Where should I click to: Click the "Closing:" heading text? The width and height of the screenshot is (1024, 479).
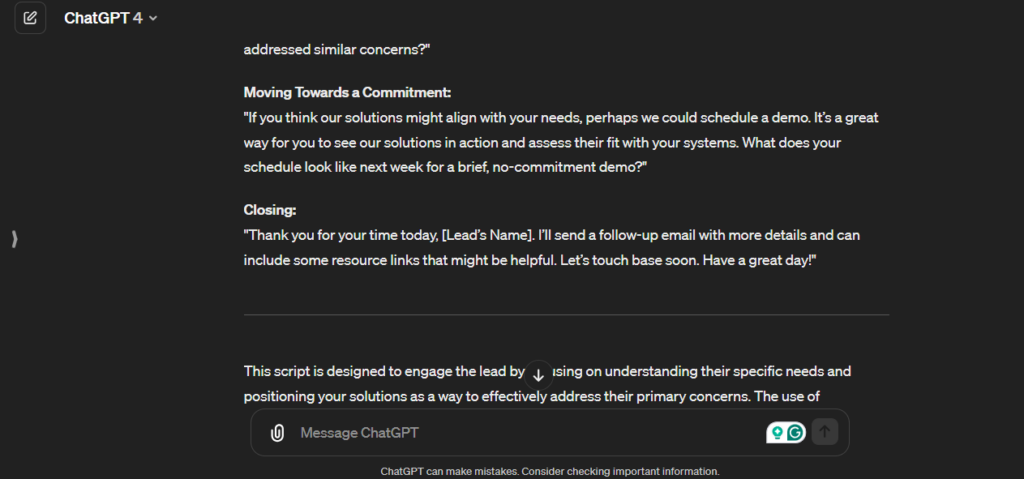coord(270,210)
